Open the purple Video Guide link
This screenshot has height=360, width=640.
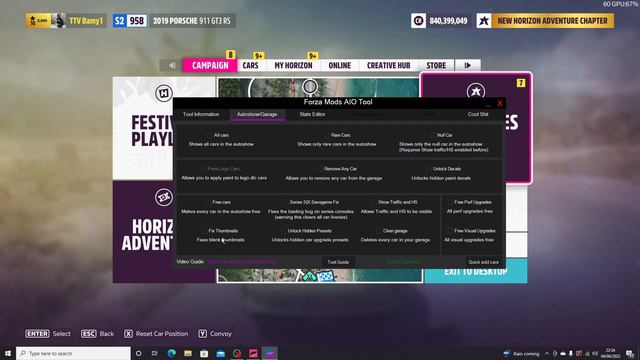point(242,262)
